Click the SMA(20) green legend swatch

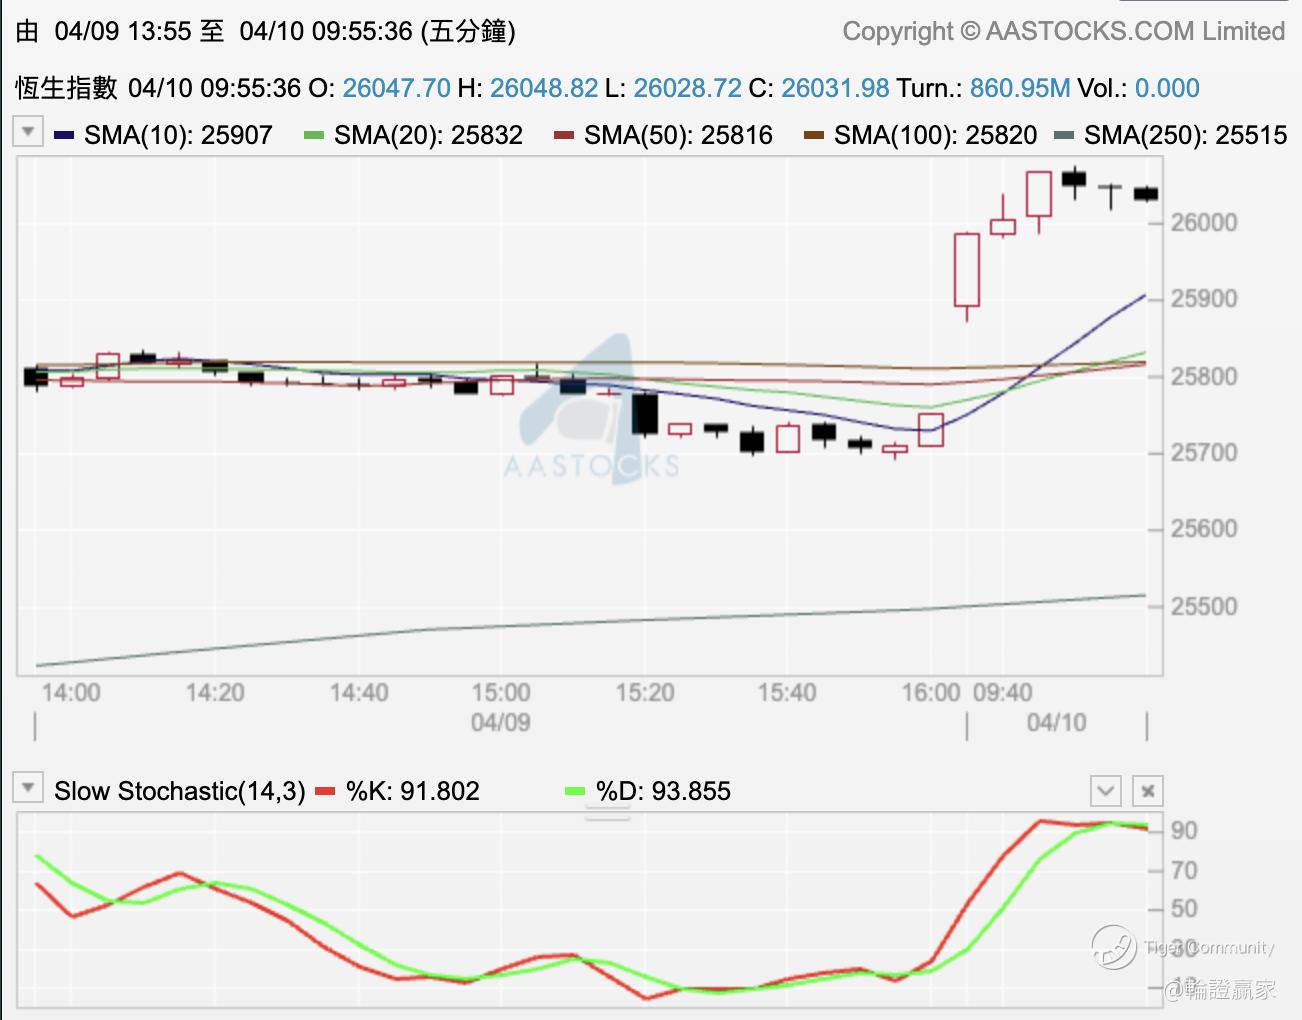pos(314,135)
